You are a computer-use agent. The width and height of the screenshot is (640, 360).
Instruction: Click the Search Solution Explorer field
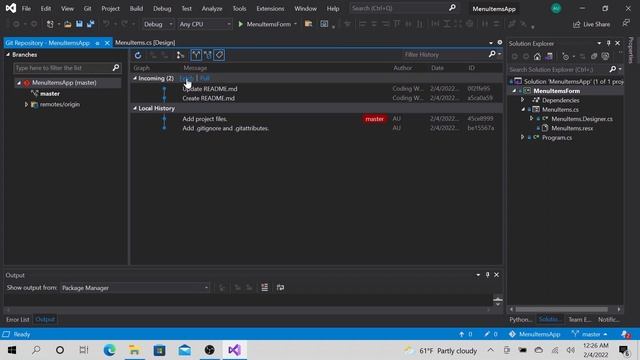[x=558, y=69]
